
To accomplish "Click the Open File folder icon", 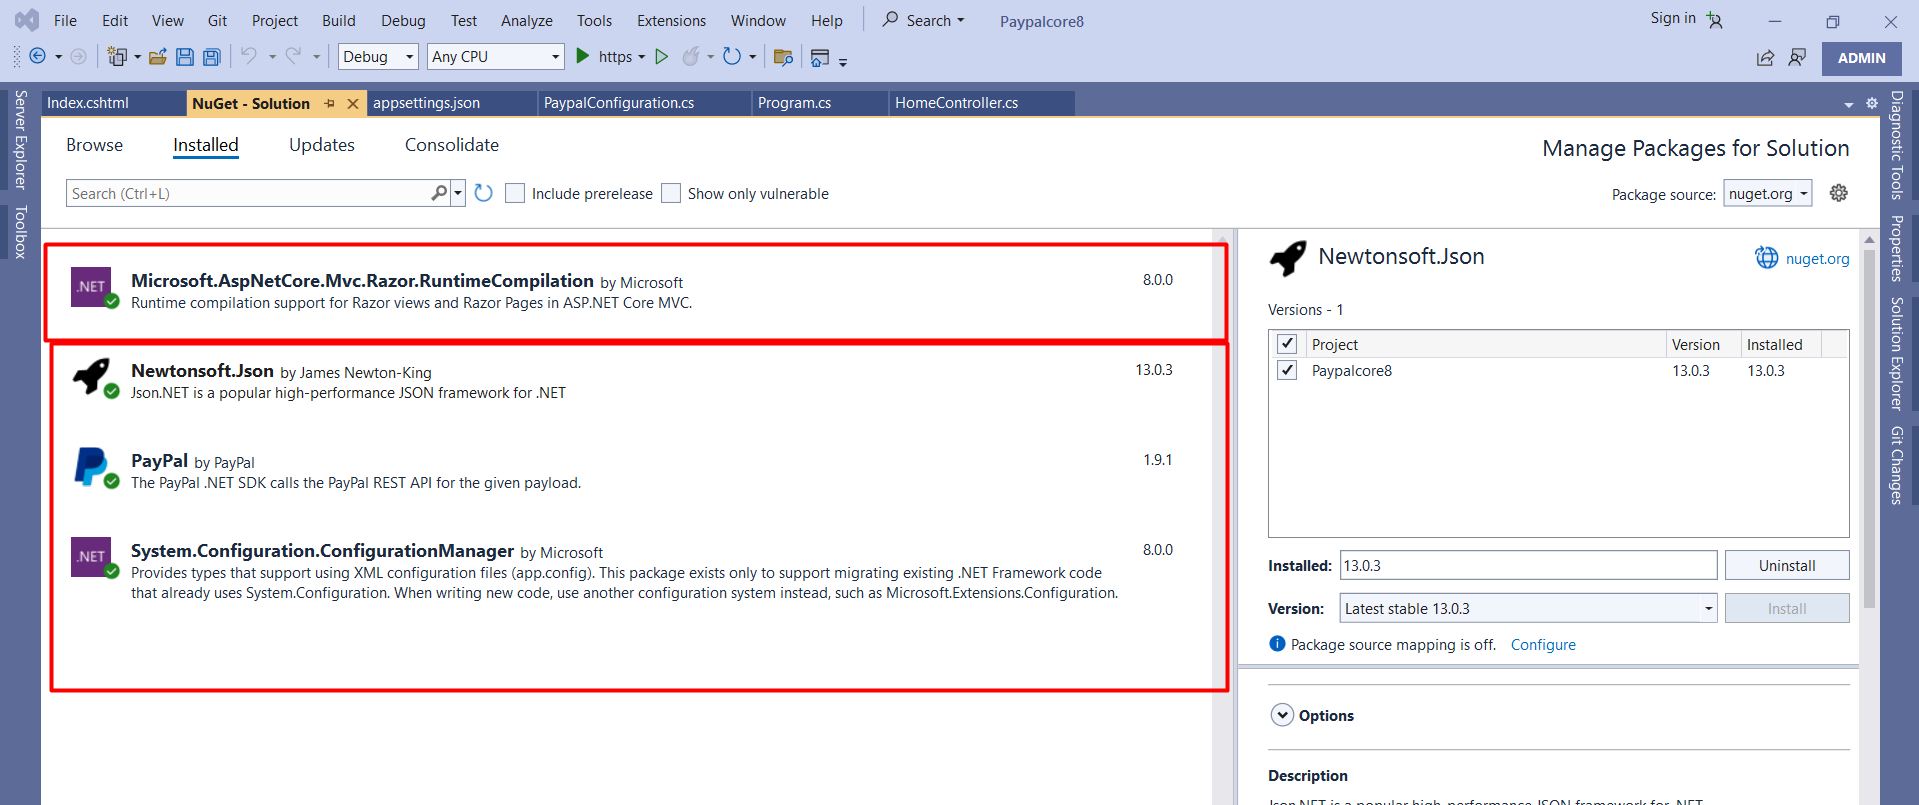I will (x=158, y=57).
